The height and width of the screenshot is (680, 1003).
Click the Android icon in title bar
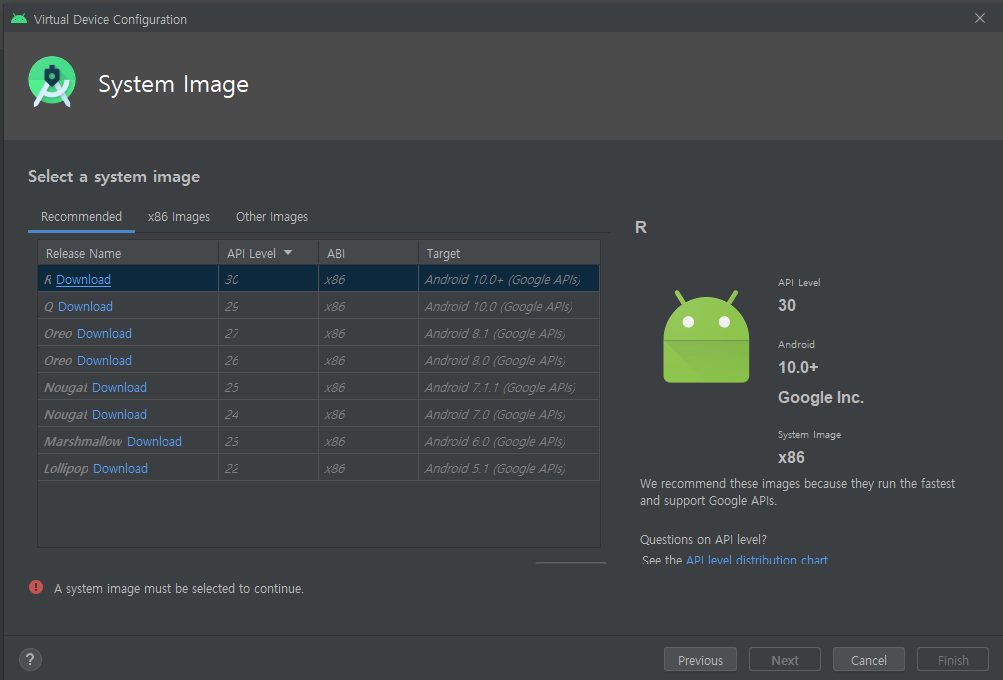click(19, 19)
